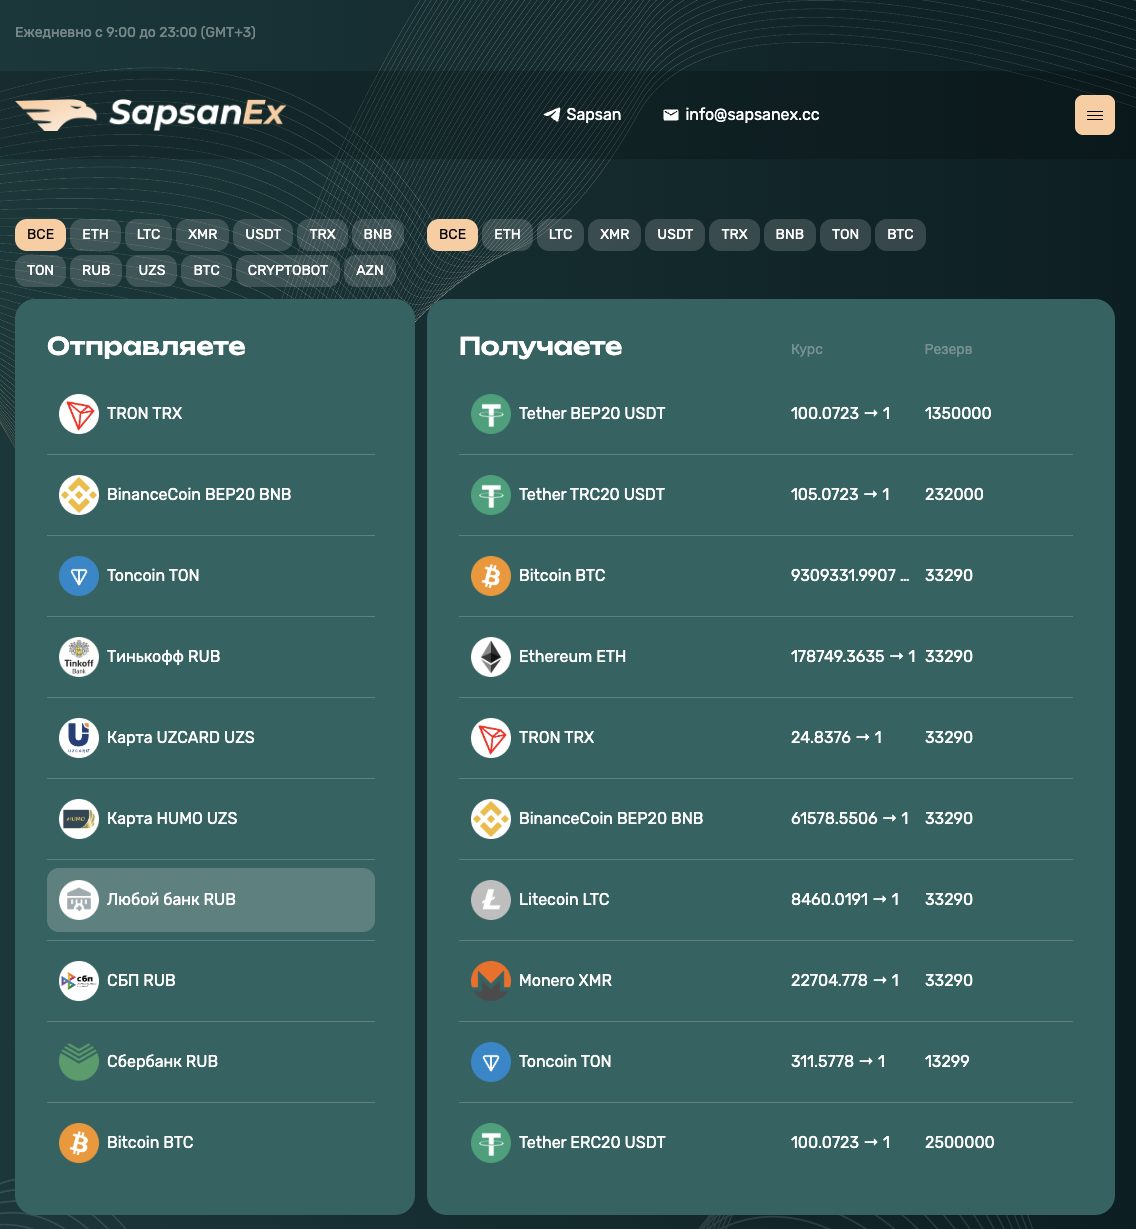This screenshot has height=1229, width=1136.
Task: Select Любой банк RUB row
Action: pos(211,900)
